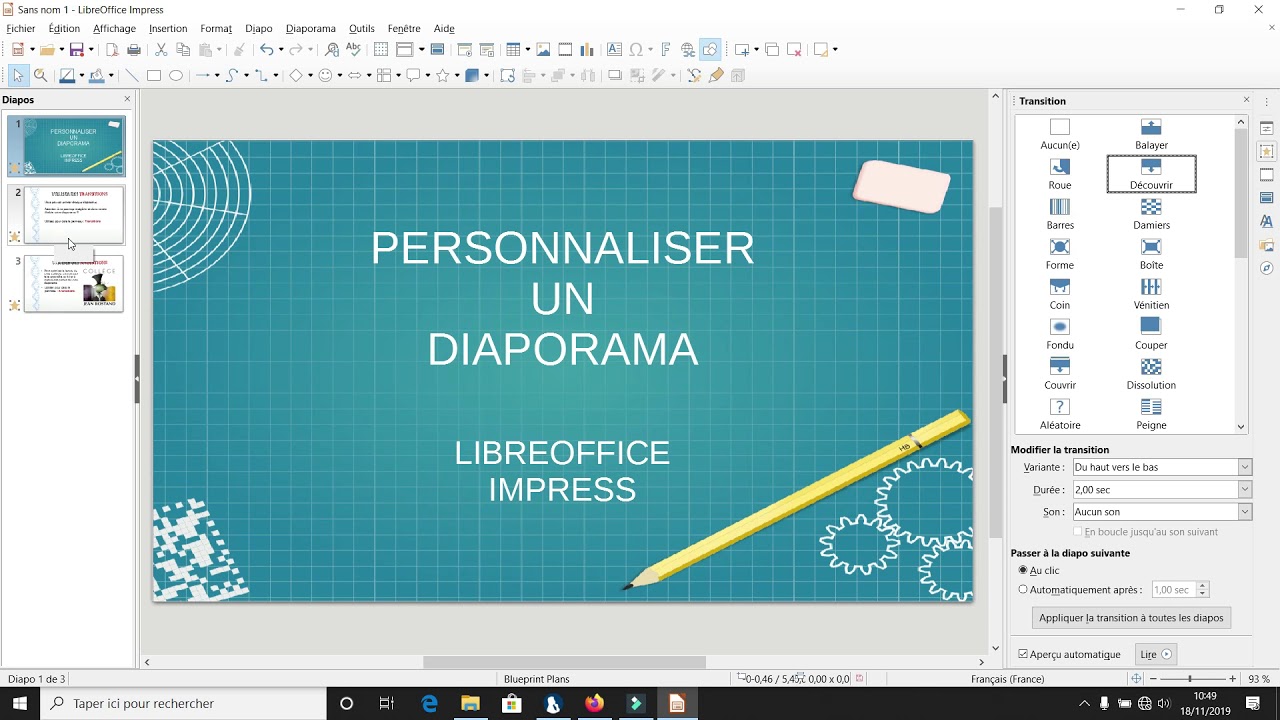Click the Rotate tool icon
This screenshot has width=1280, height=720.
pyautogui.click(x=508, y=75)
